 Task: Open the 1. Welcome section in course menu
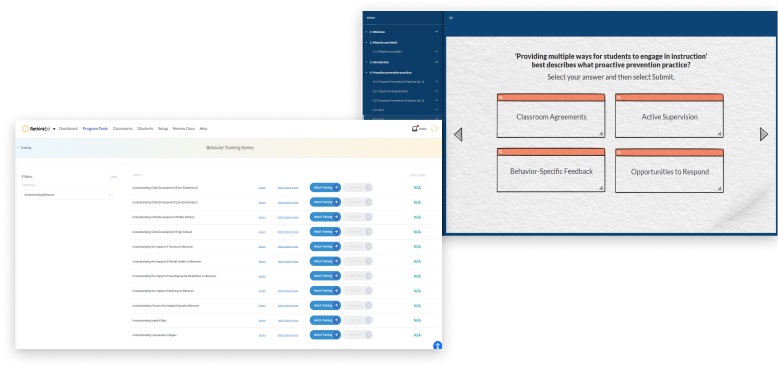[377, 32]
